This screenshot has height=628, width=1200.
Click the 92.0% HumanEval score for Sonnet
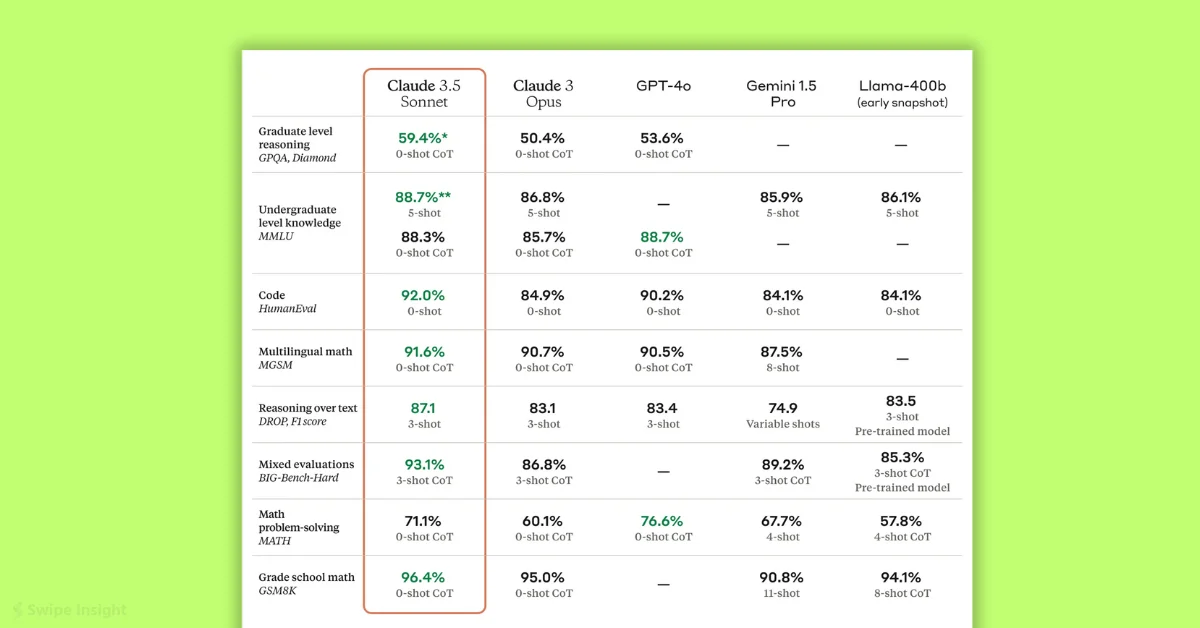(x=424, y=296)
